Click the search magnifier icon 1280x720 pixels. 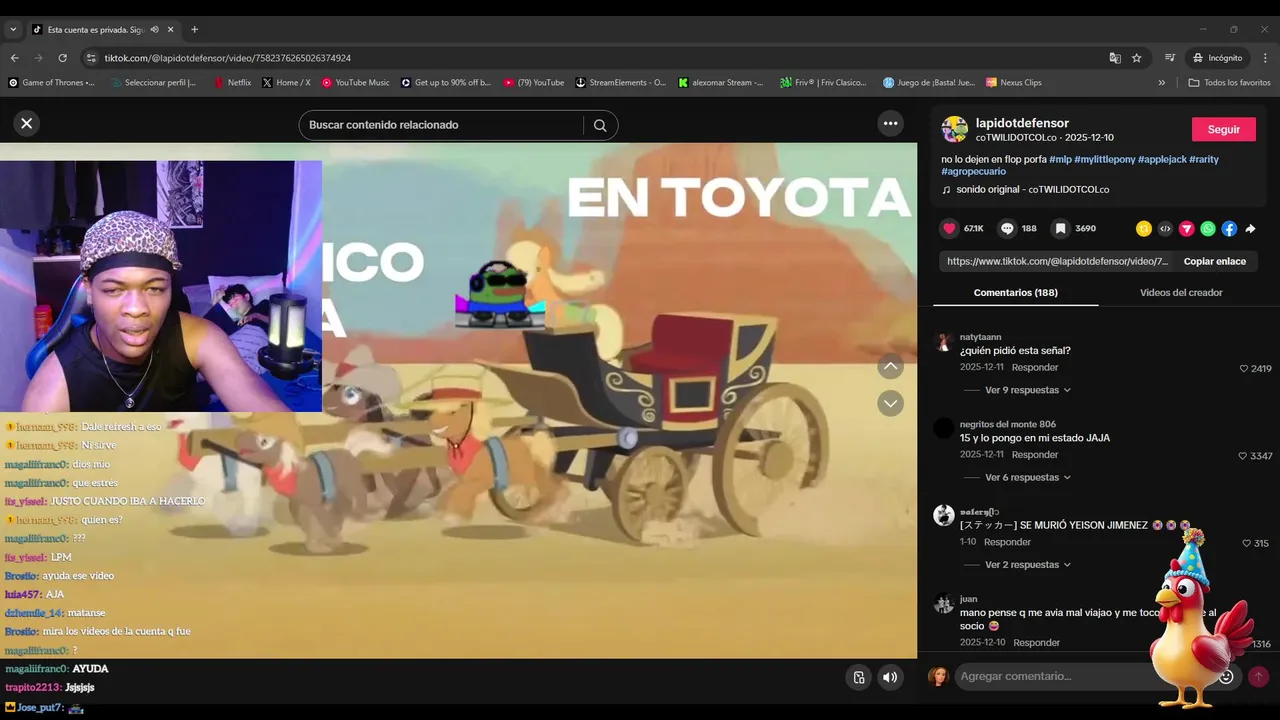600,125
